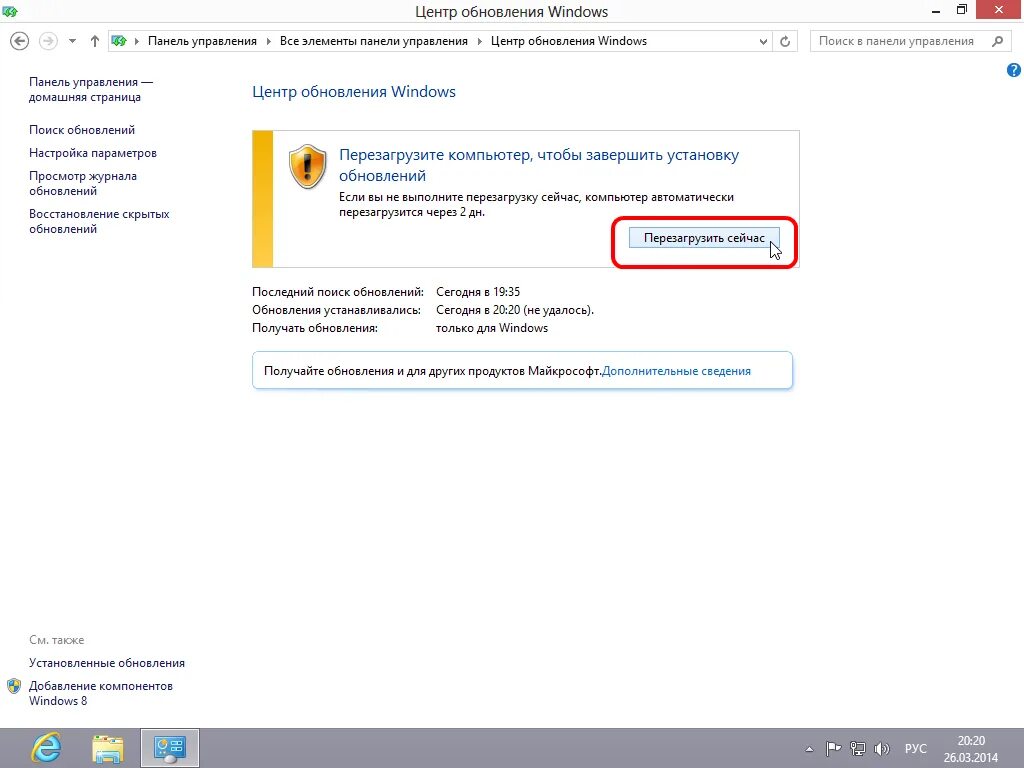Open 'Панель управления — домашняя страница' link

[91, 89]
